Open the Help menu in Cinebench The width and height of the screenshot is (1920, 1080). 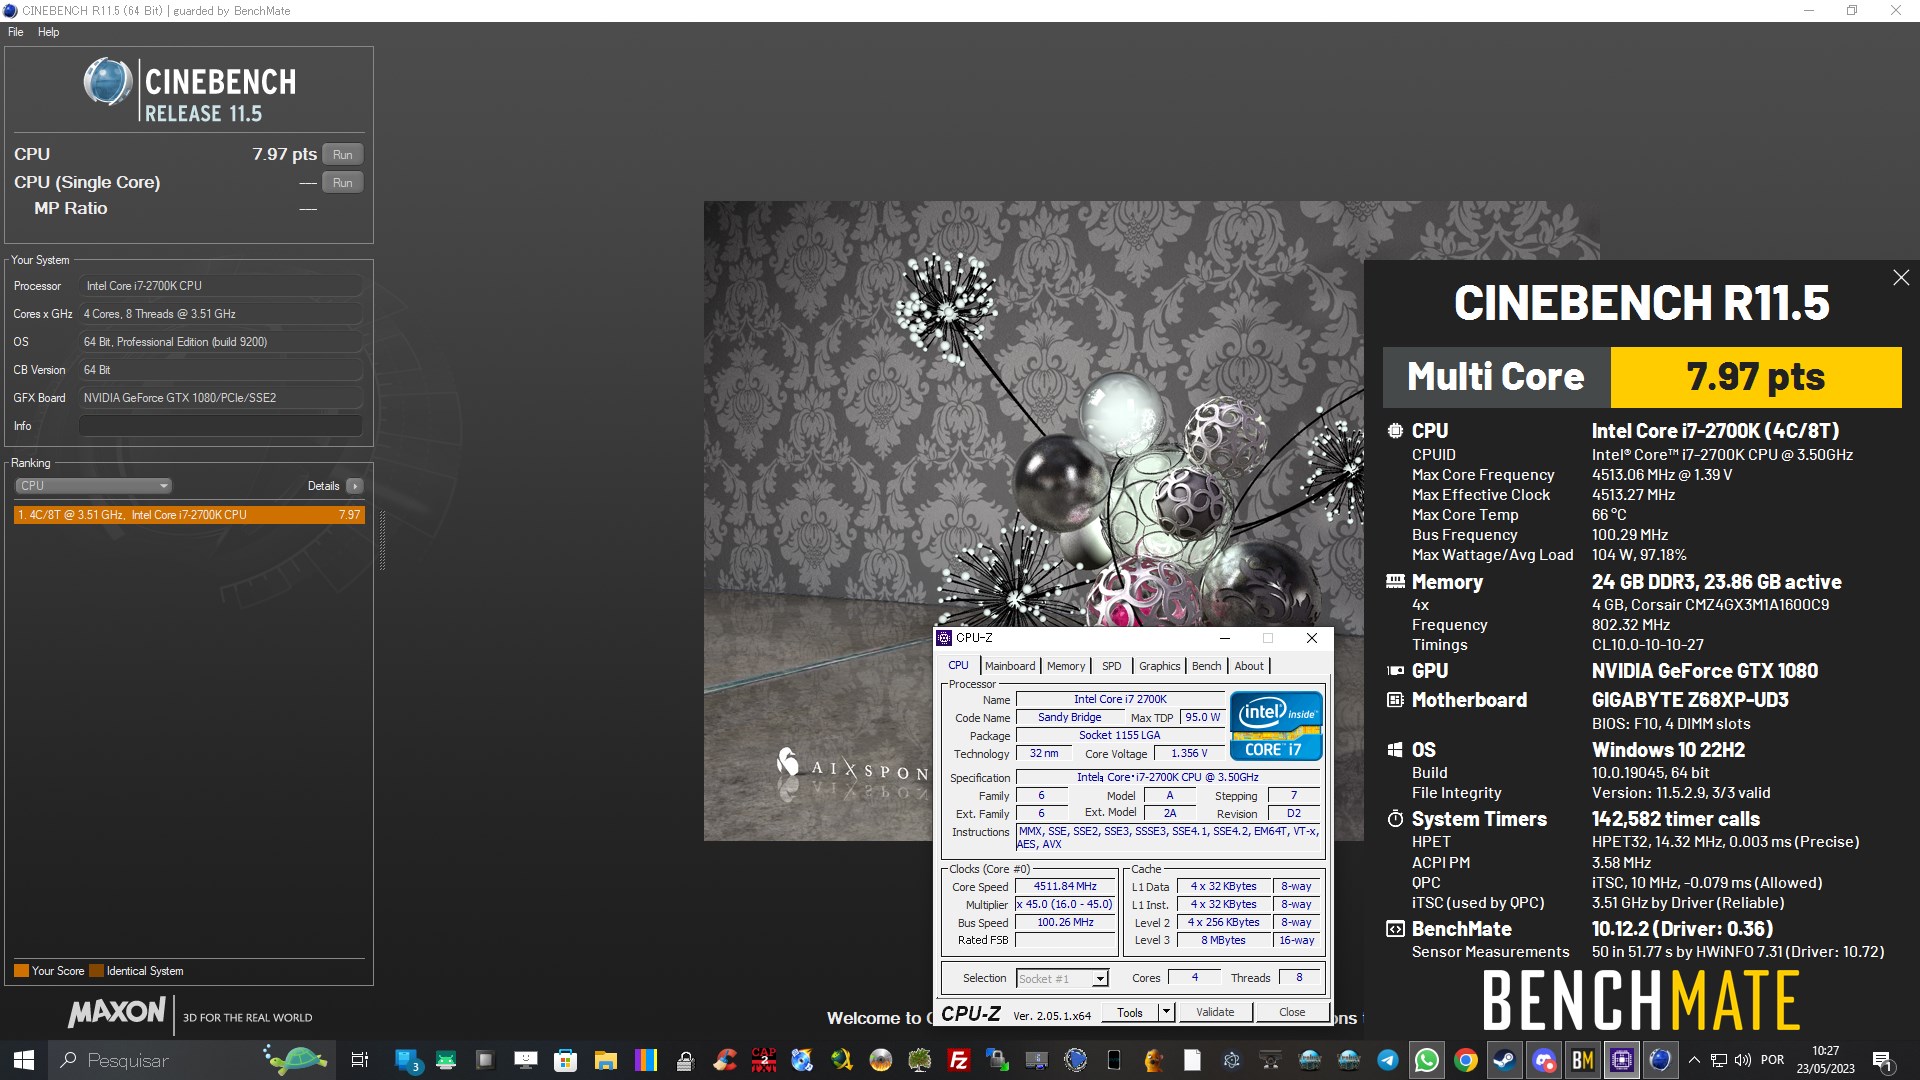[48, 32]
